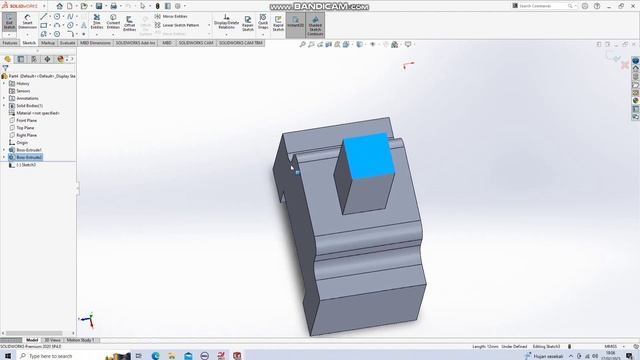Click the blue highlighted face of the model
The width and height of the screenshot is (640, 360).
tap(369, 155)
